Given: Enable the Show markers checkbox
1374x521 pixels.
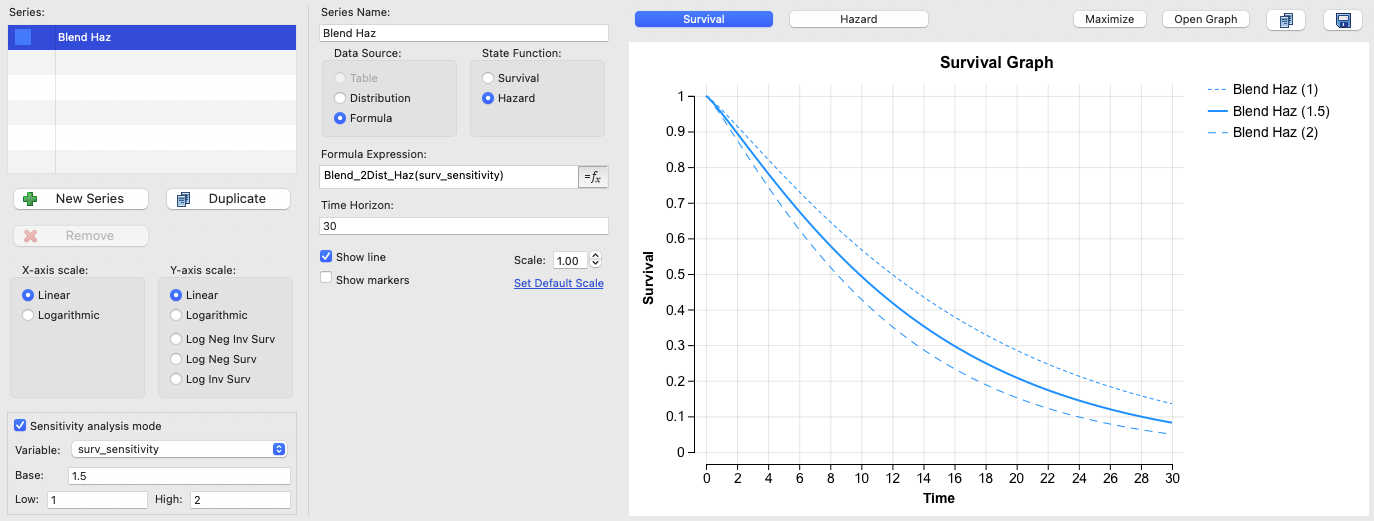Looking at the screenshot, I should click(x=326, y=280).
